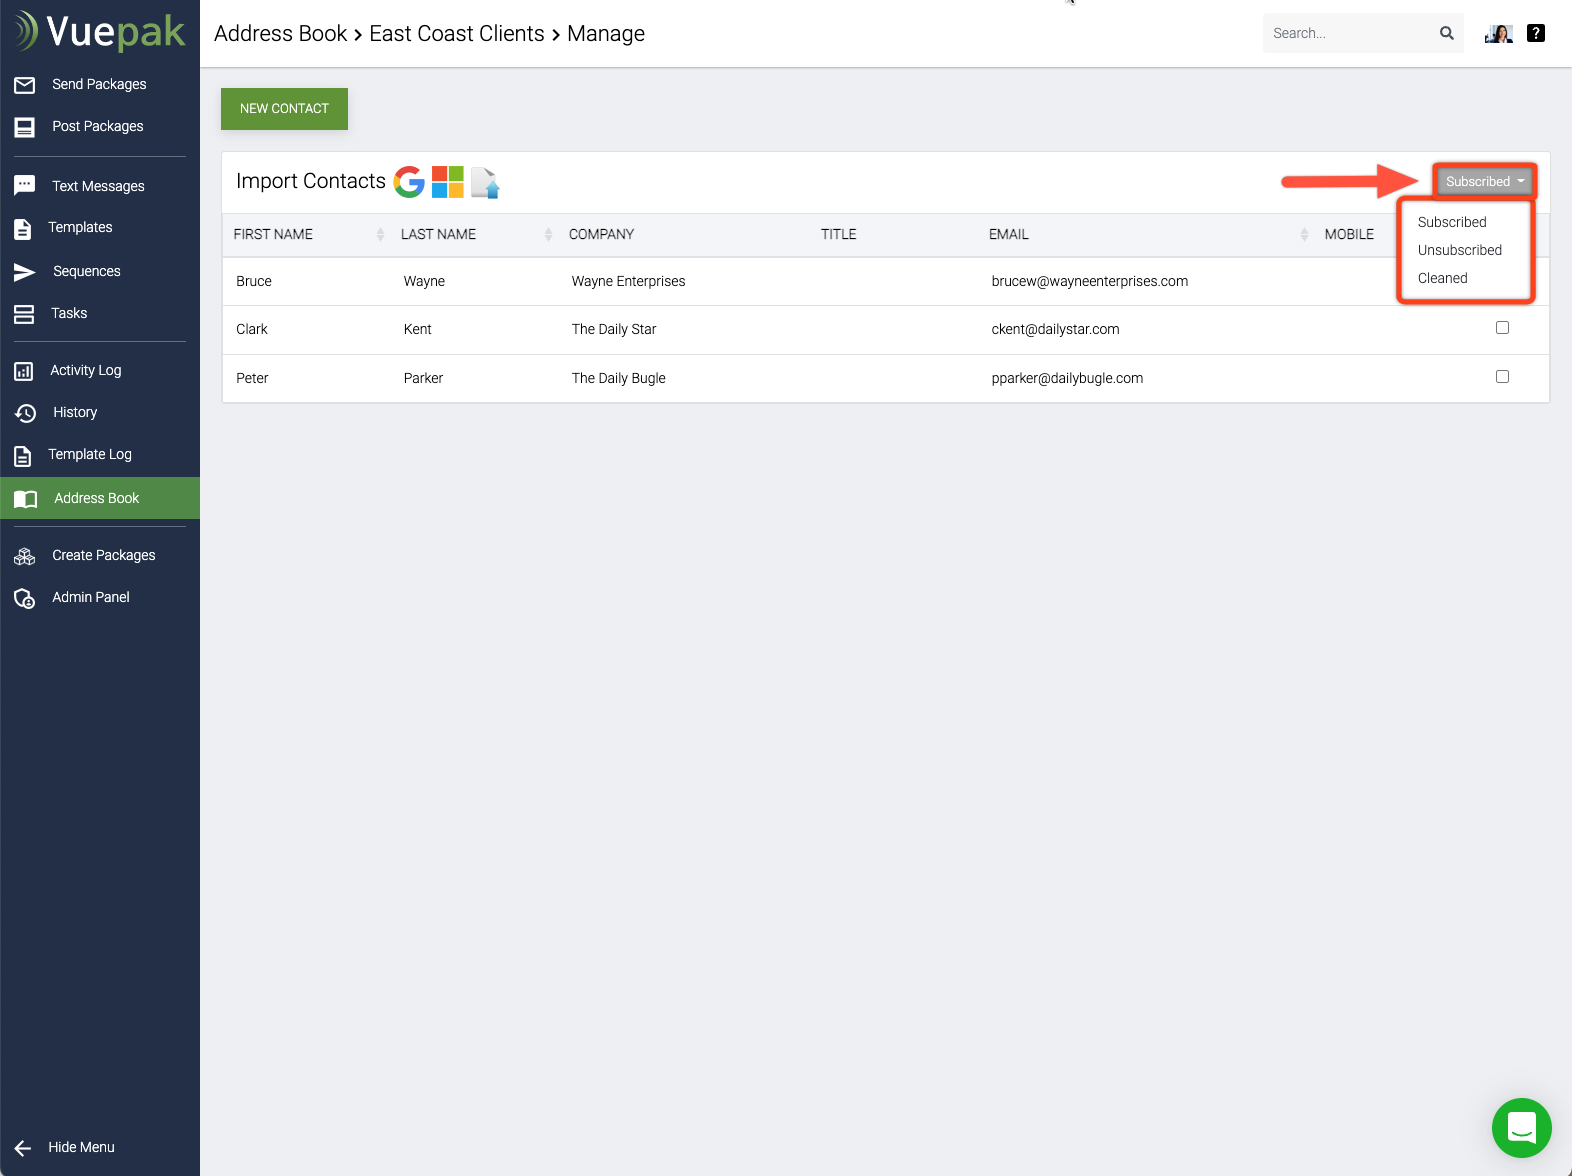Open the green chat widget
The image size is (1572, 1176).
point(1521,1127)
